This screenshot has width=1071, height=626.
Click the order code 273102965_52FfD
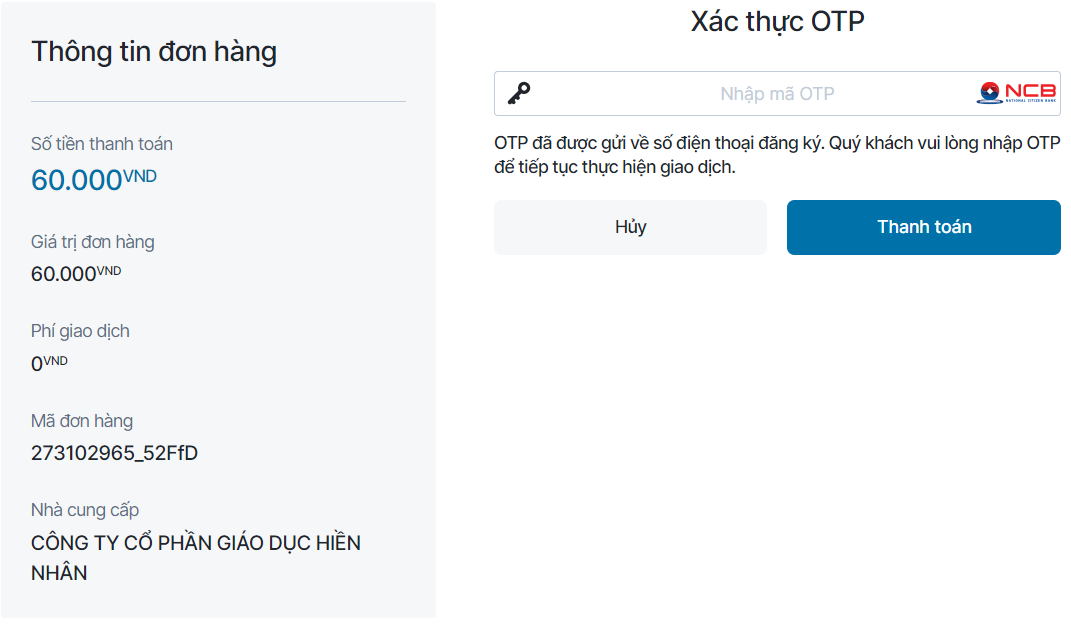(x=113, y=451)
